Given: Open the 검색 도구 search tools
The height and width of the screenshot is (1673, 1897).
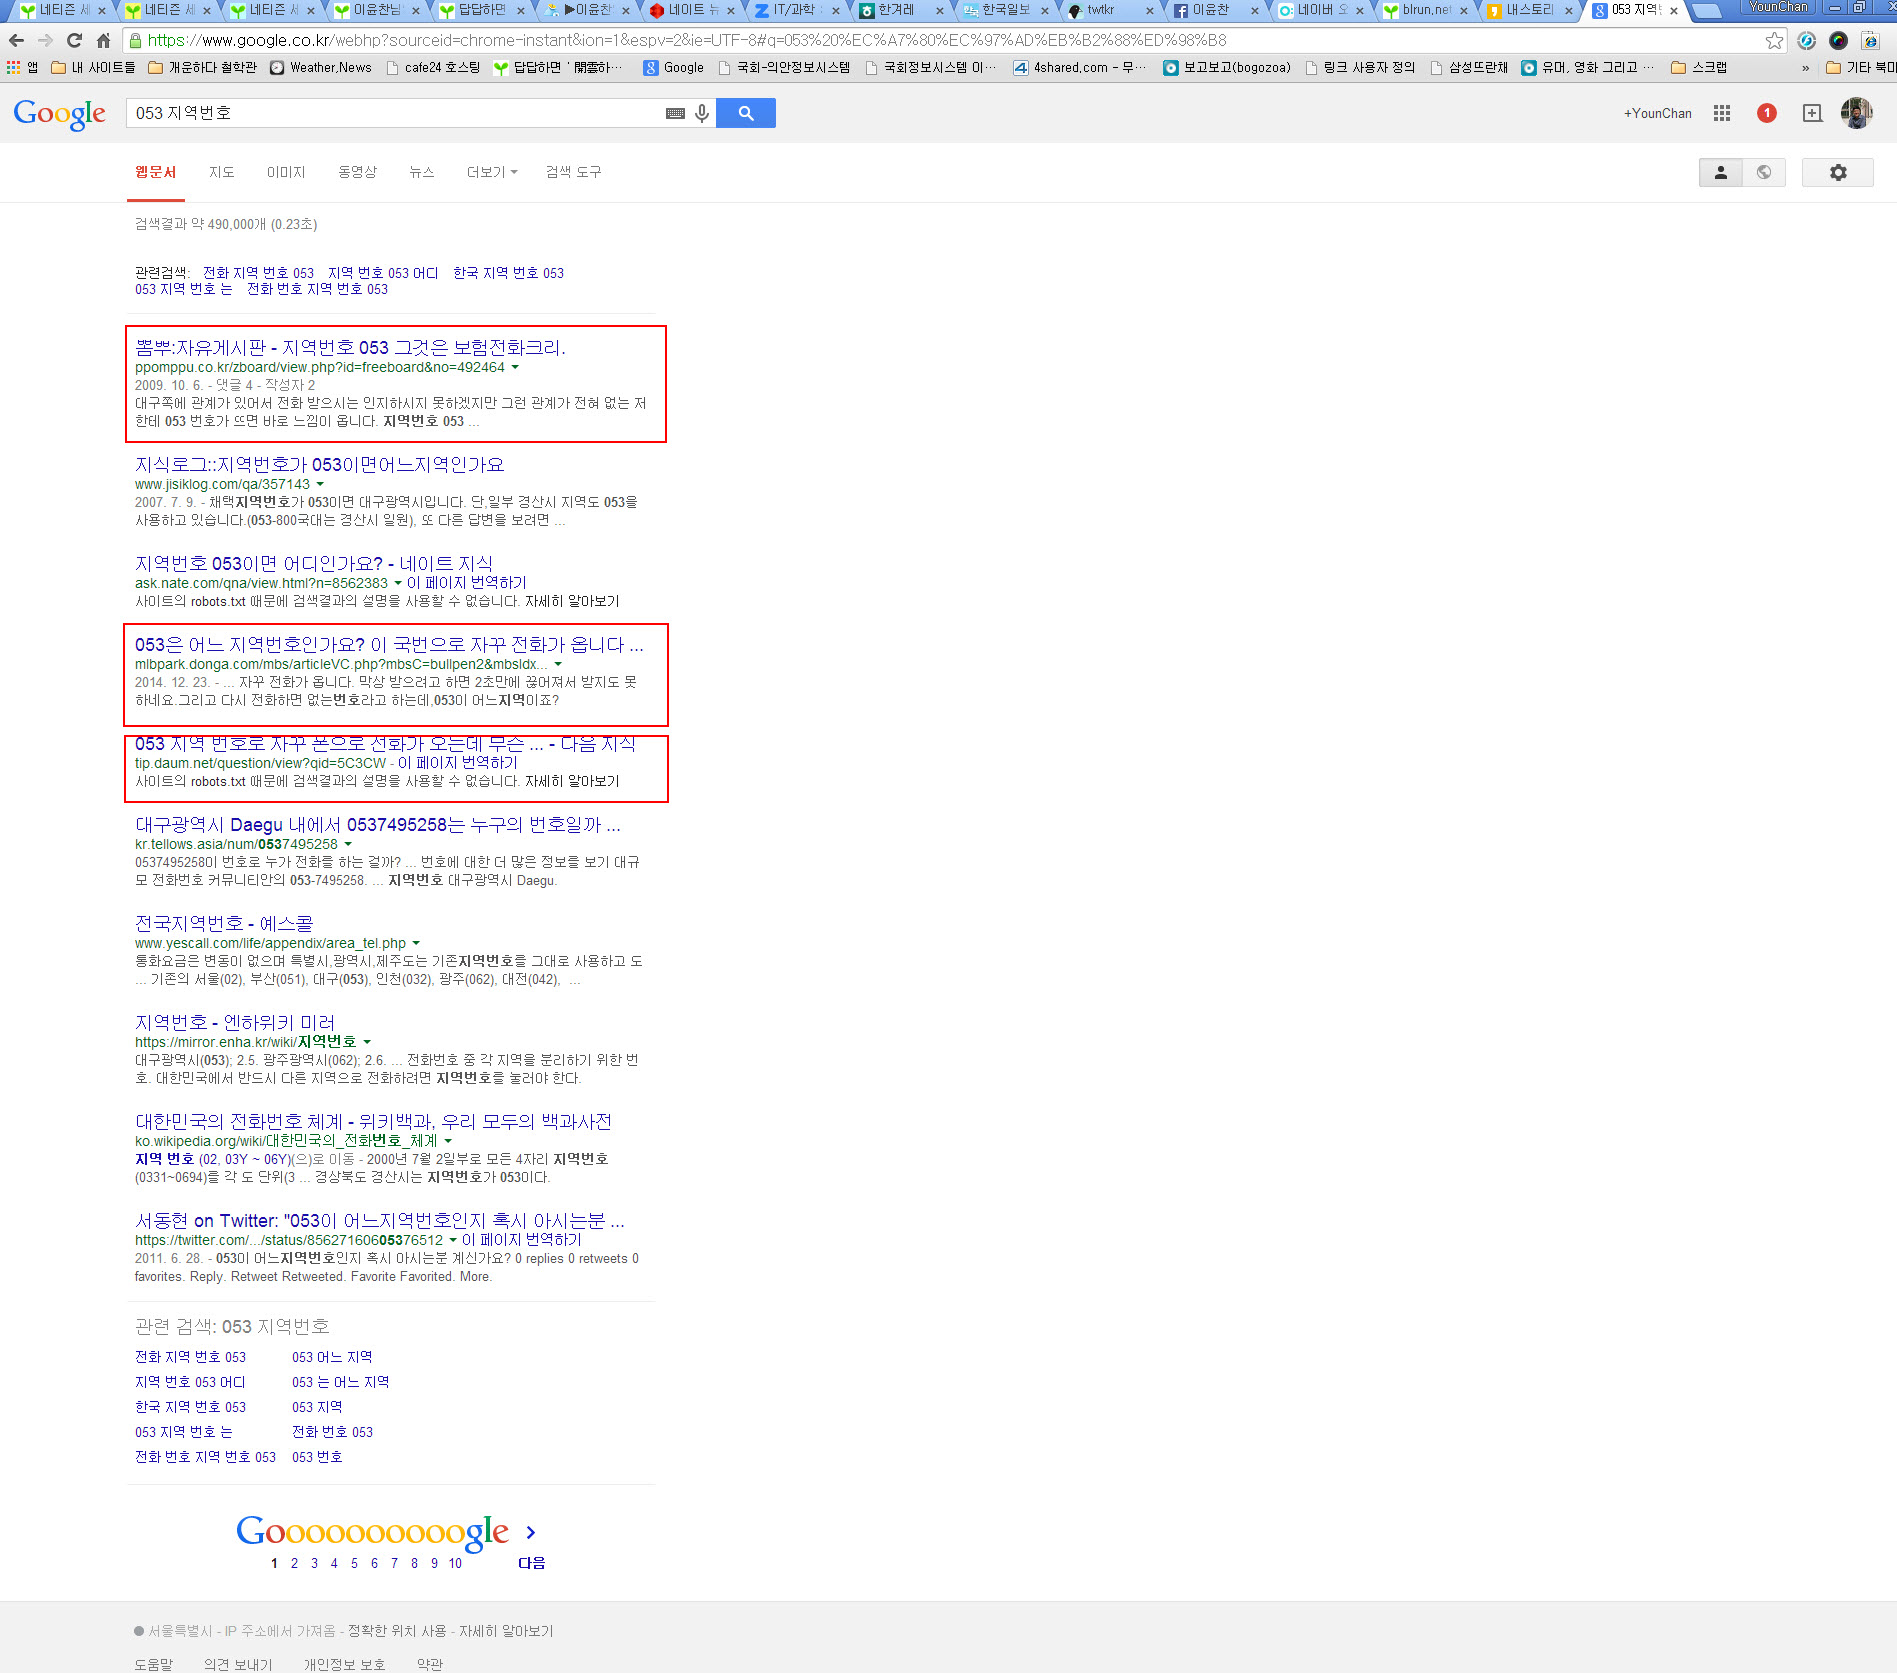Looking at the screenshot, I should [x=574, y=172].
